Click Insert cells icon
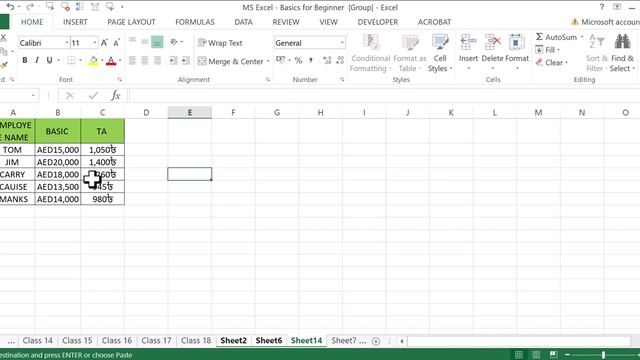 click(468, 42)
